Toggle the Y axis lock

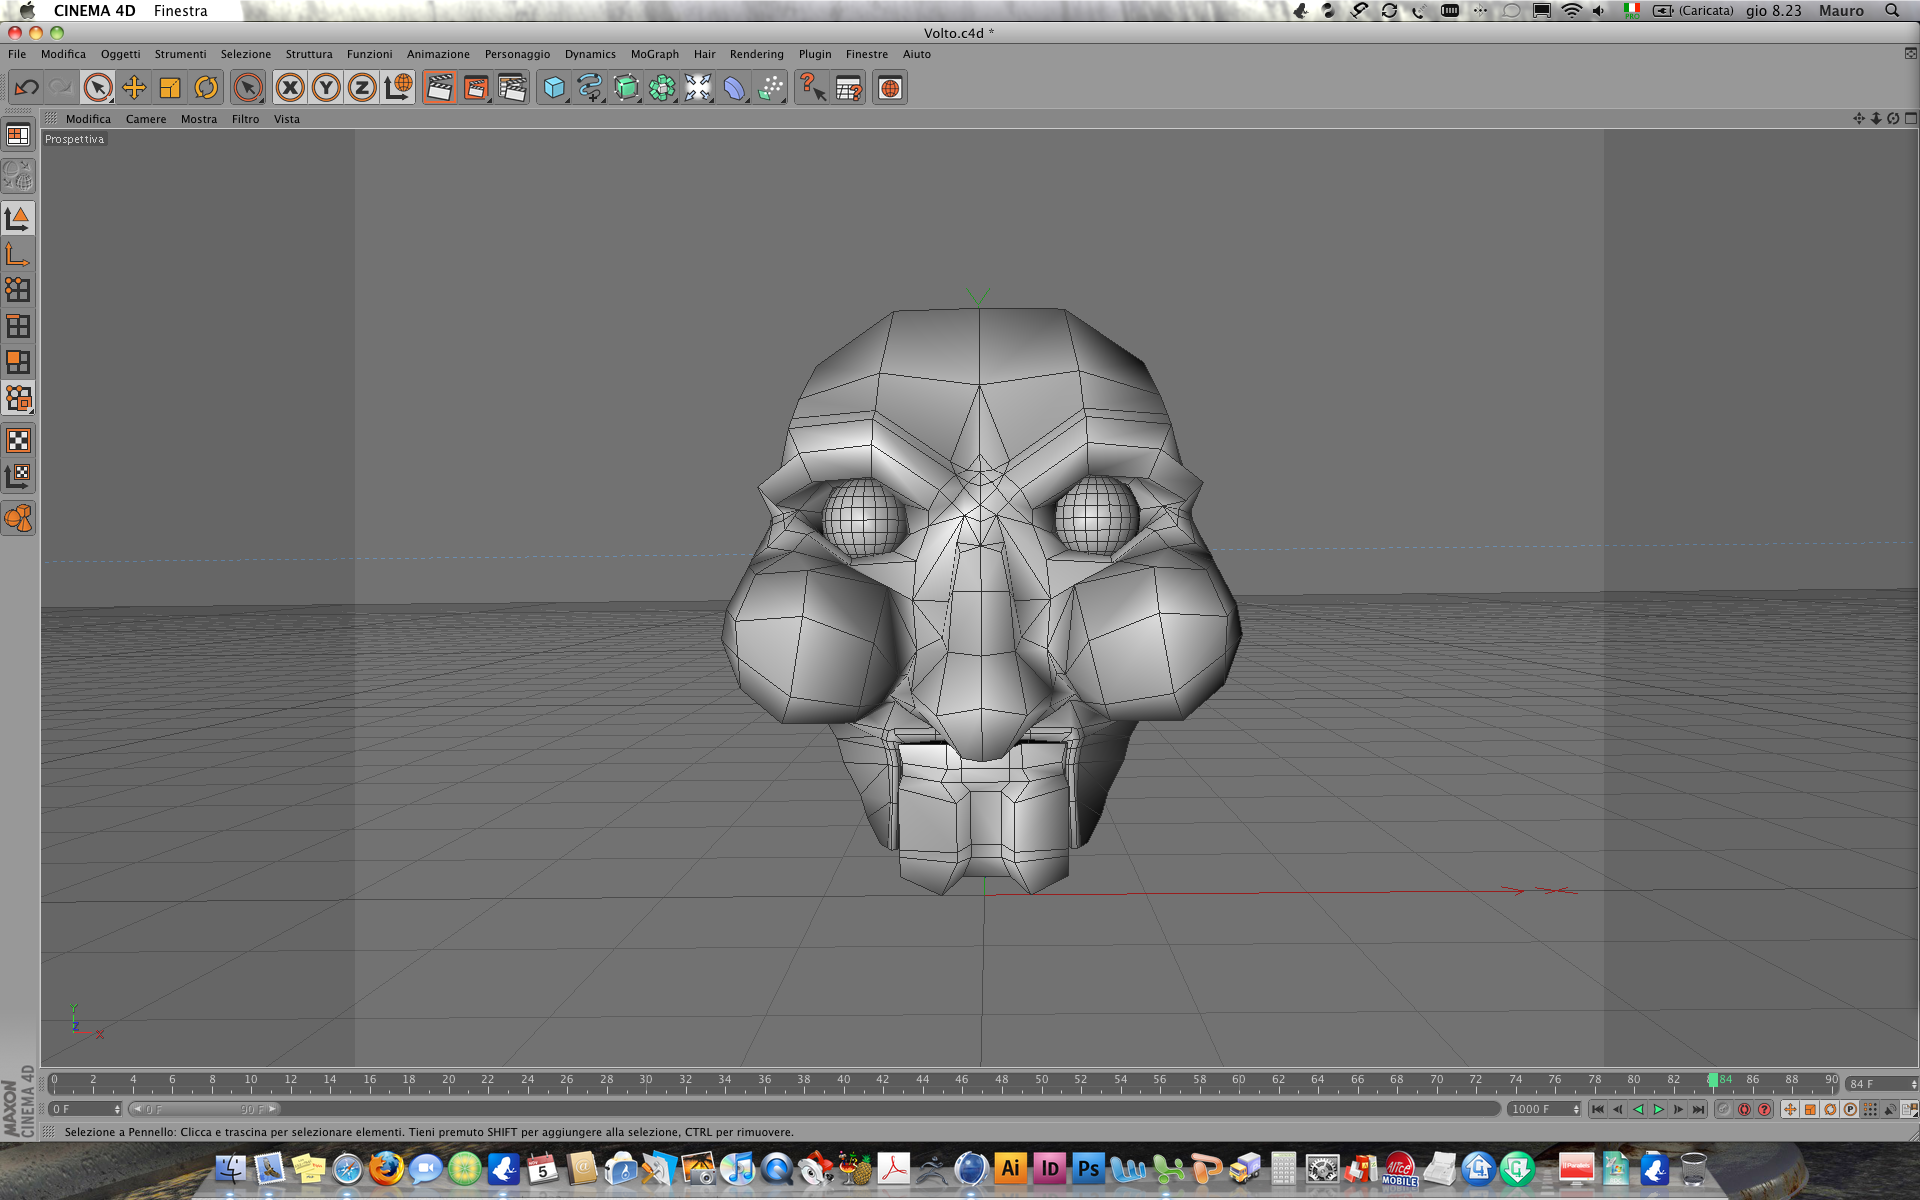click(326, 88)
